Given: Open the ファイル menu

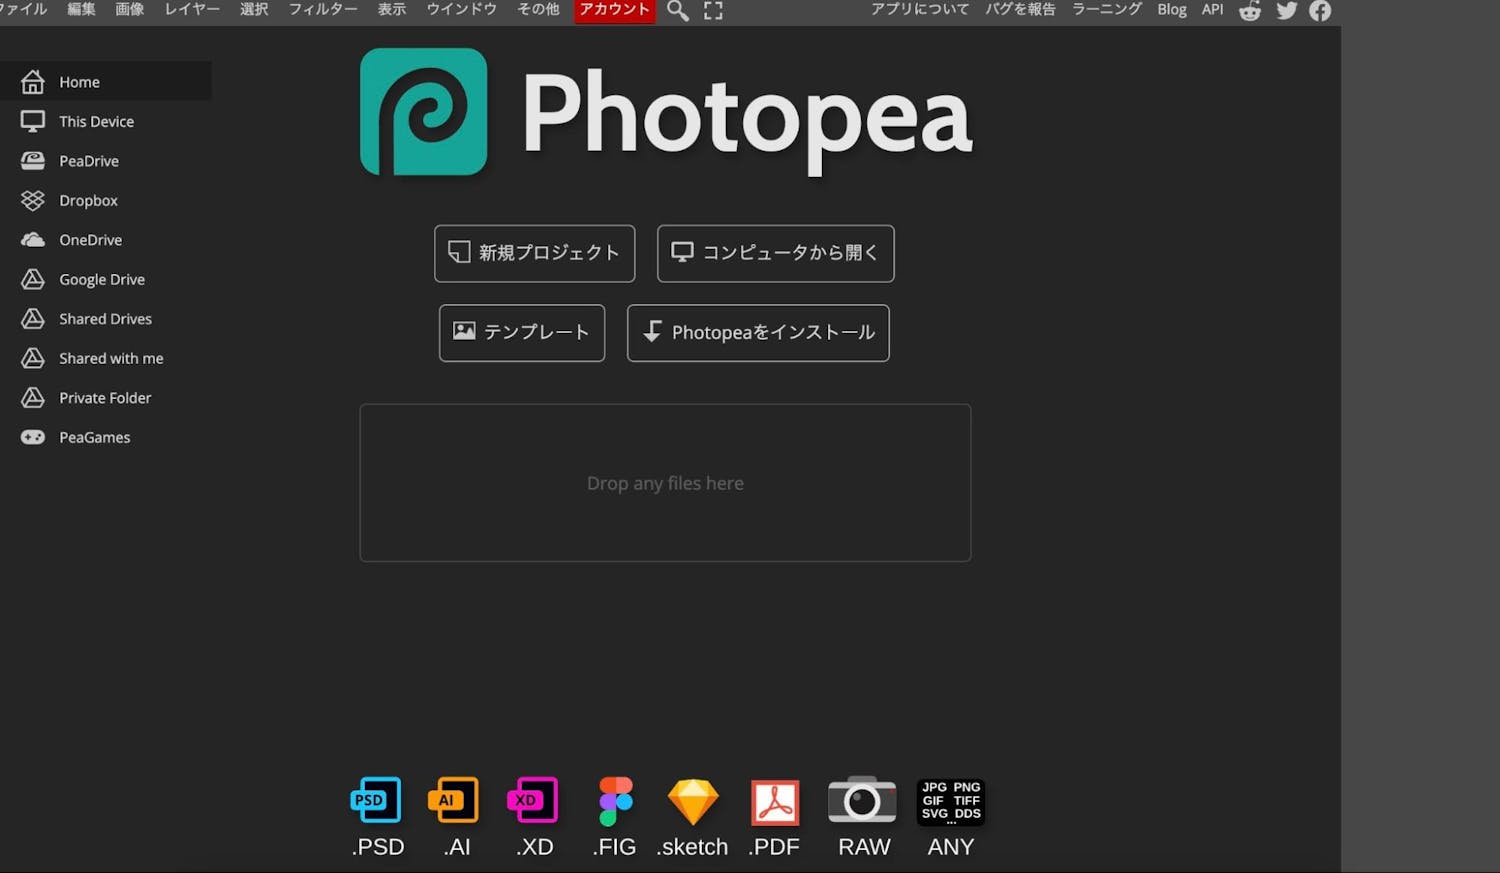Looking at the screenshot, I should 22,9.
